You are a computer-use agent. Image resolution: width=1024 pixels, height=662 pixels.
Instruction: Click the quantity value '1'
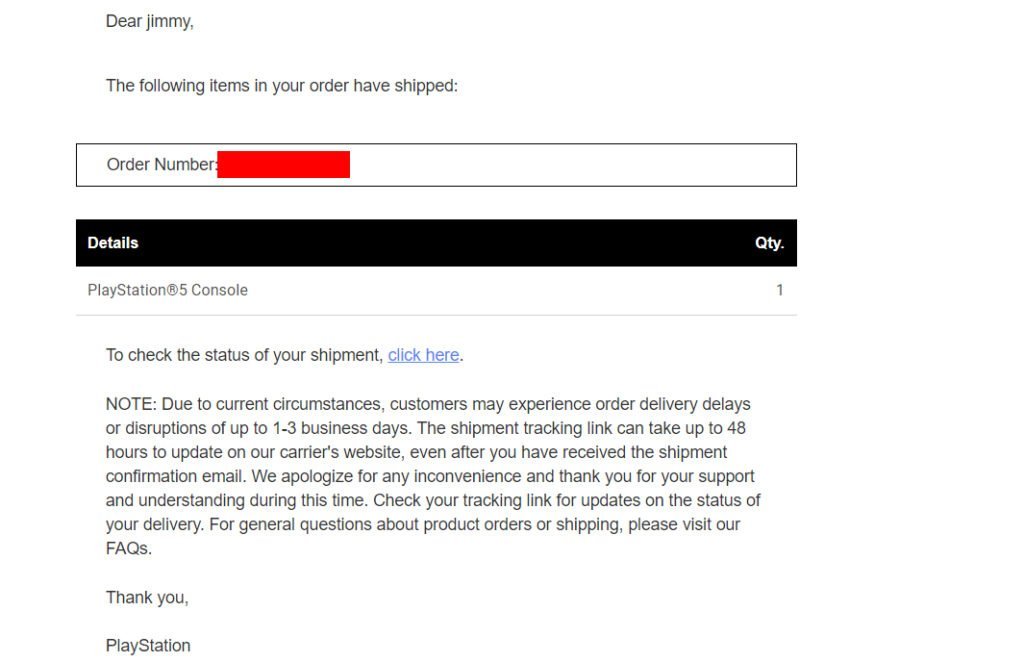(x=779, y=290)
